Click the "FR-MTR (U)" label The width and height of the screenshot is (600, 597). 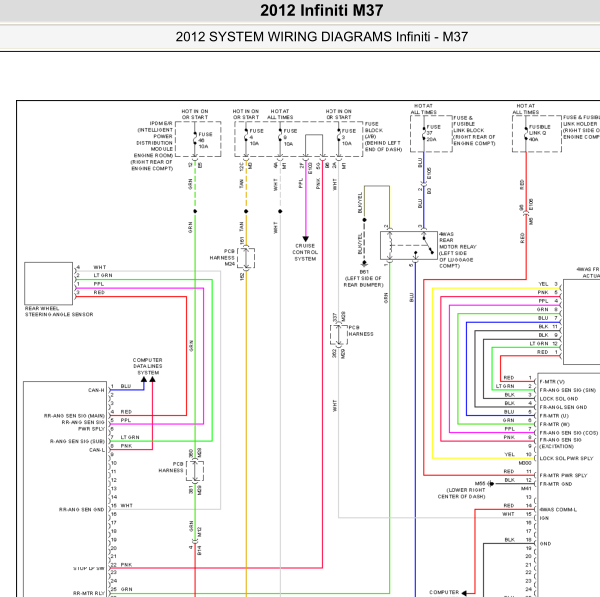554,416
